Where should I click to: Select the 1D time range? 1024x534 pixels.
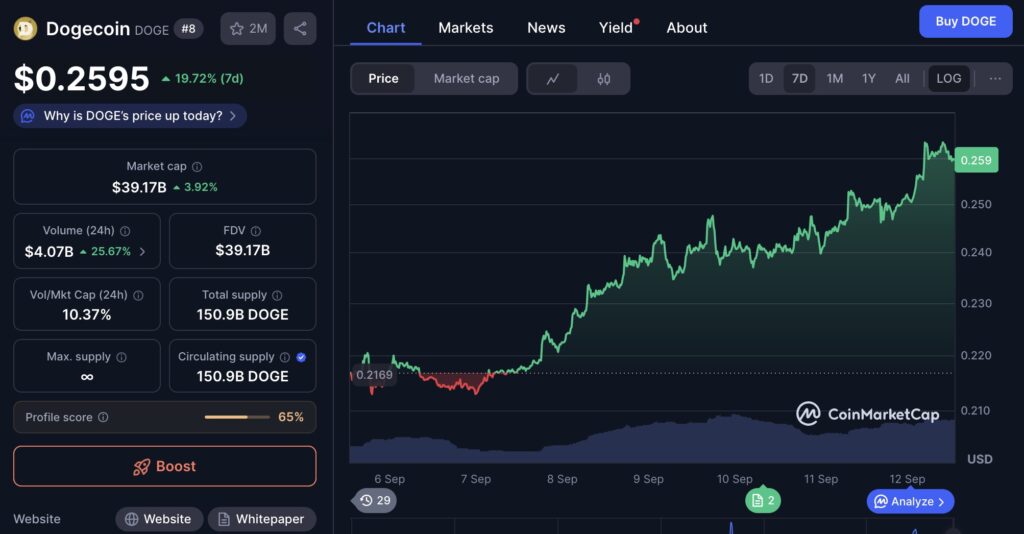[x=766, y=78]
